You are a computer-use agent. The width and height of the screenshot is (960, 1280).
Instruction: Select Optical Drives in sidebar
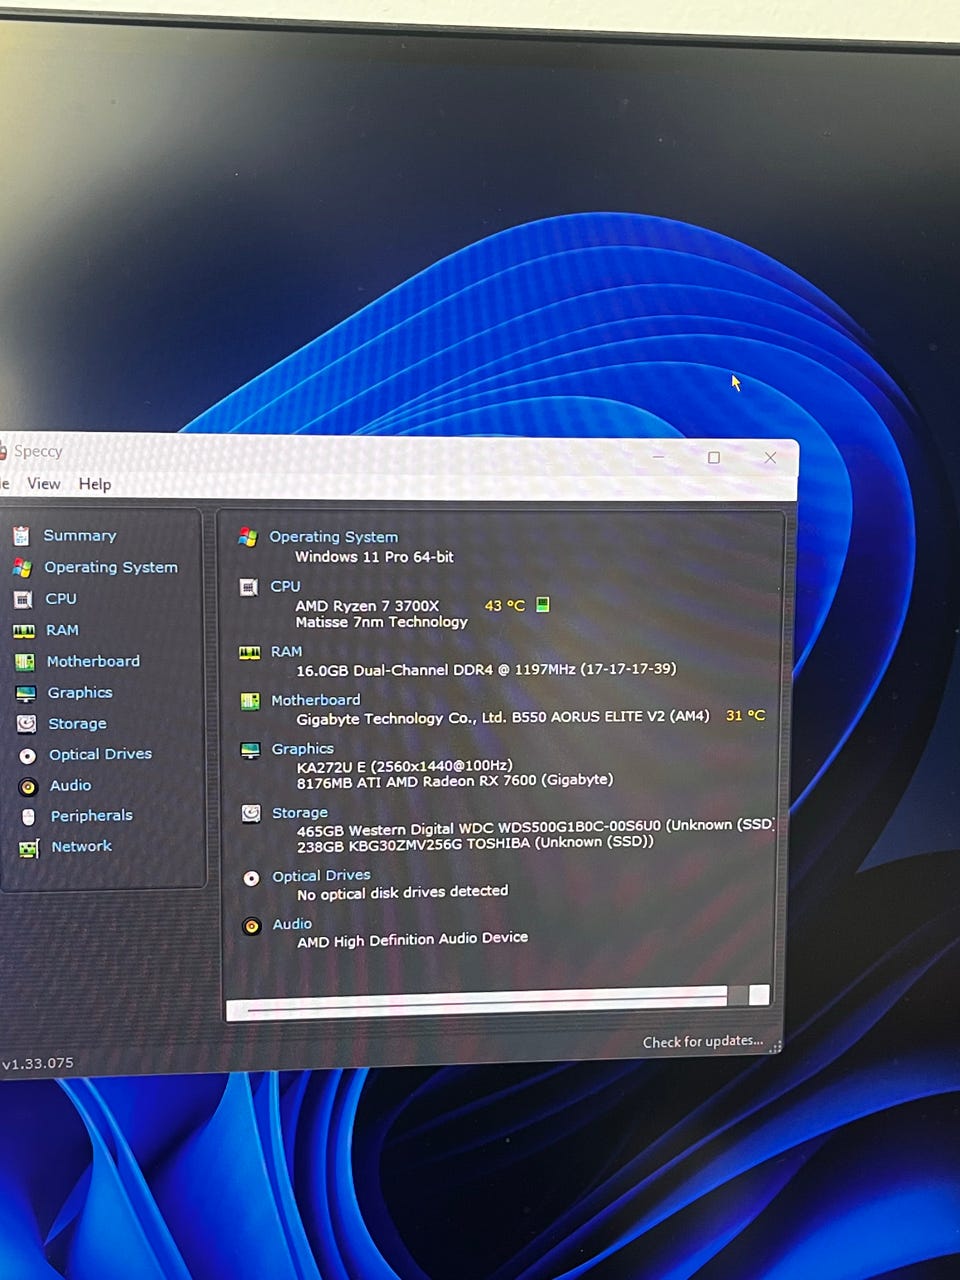coord(100,754)
